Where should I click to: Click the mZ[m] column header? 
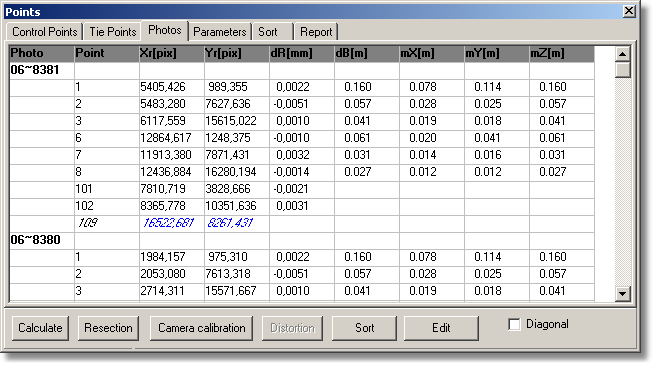tap(561, 53)
